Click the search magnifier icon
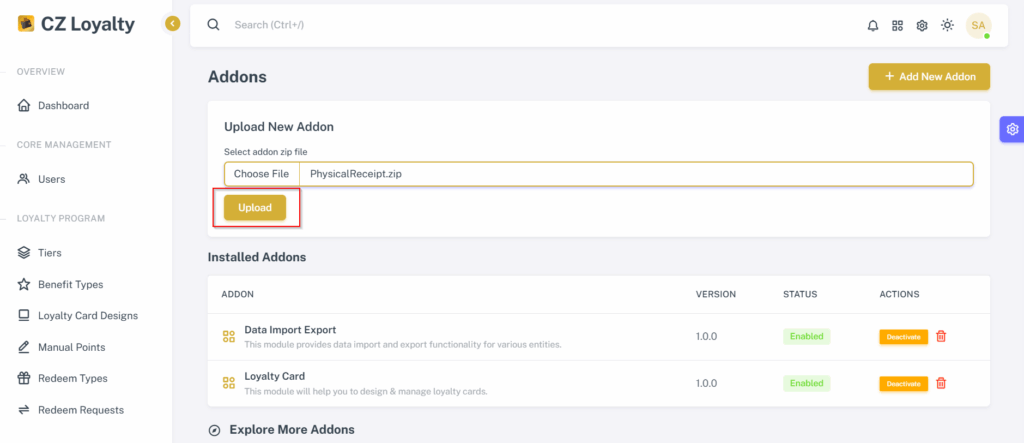1024x443 pixels. 213,25
